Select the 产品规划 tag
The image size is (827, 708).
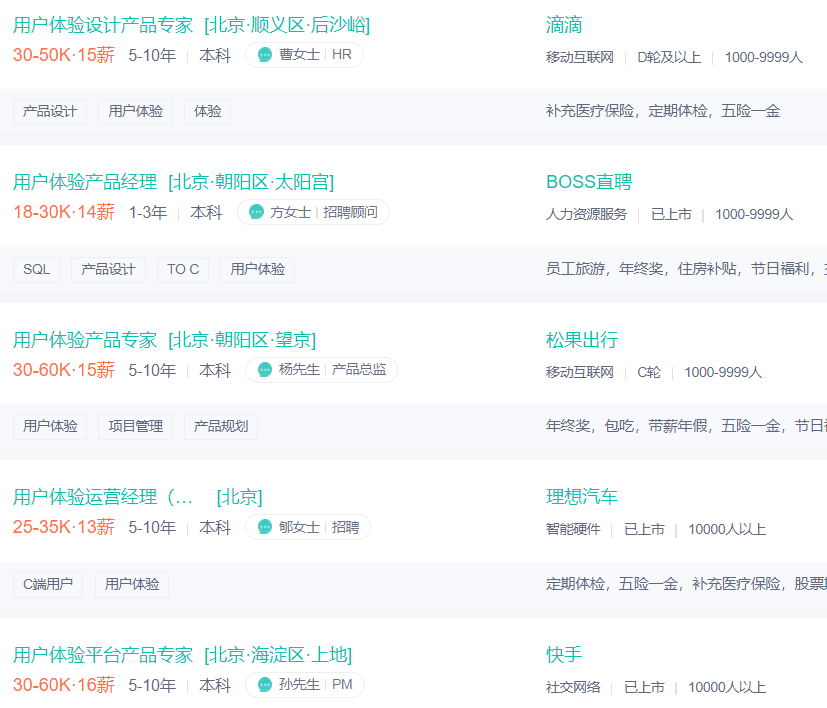(220, 427)
